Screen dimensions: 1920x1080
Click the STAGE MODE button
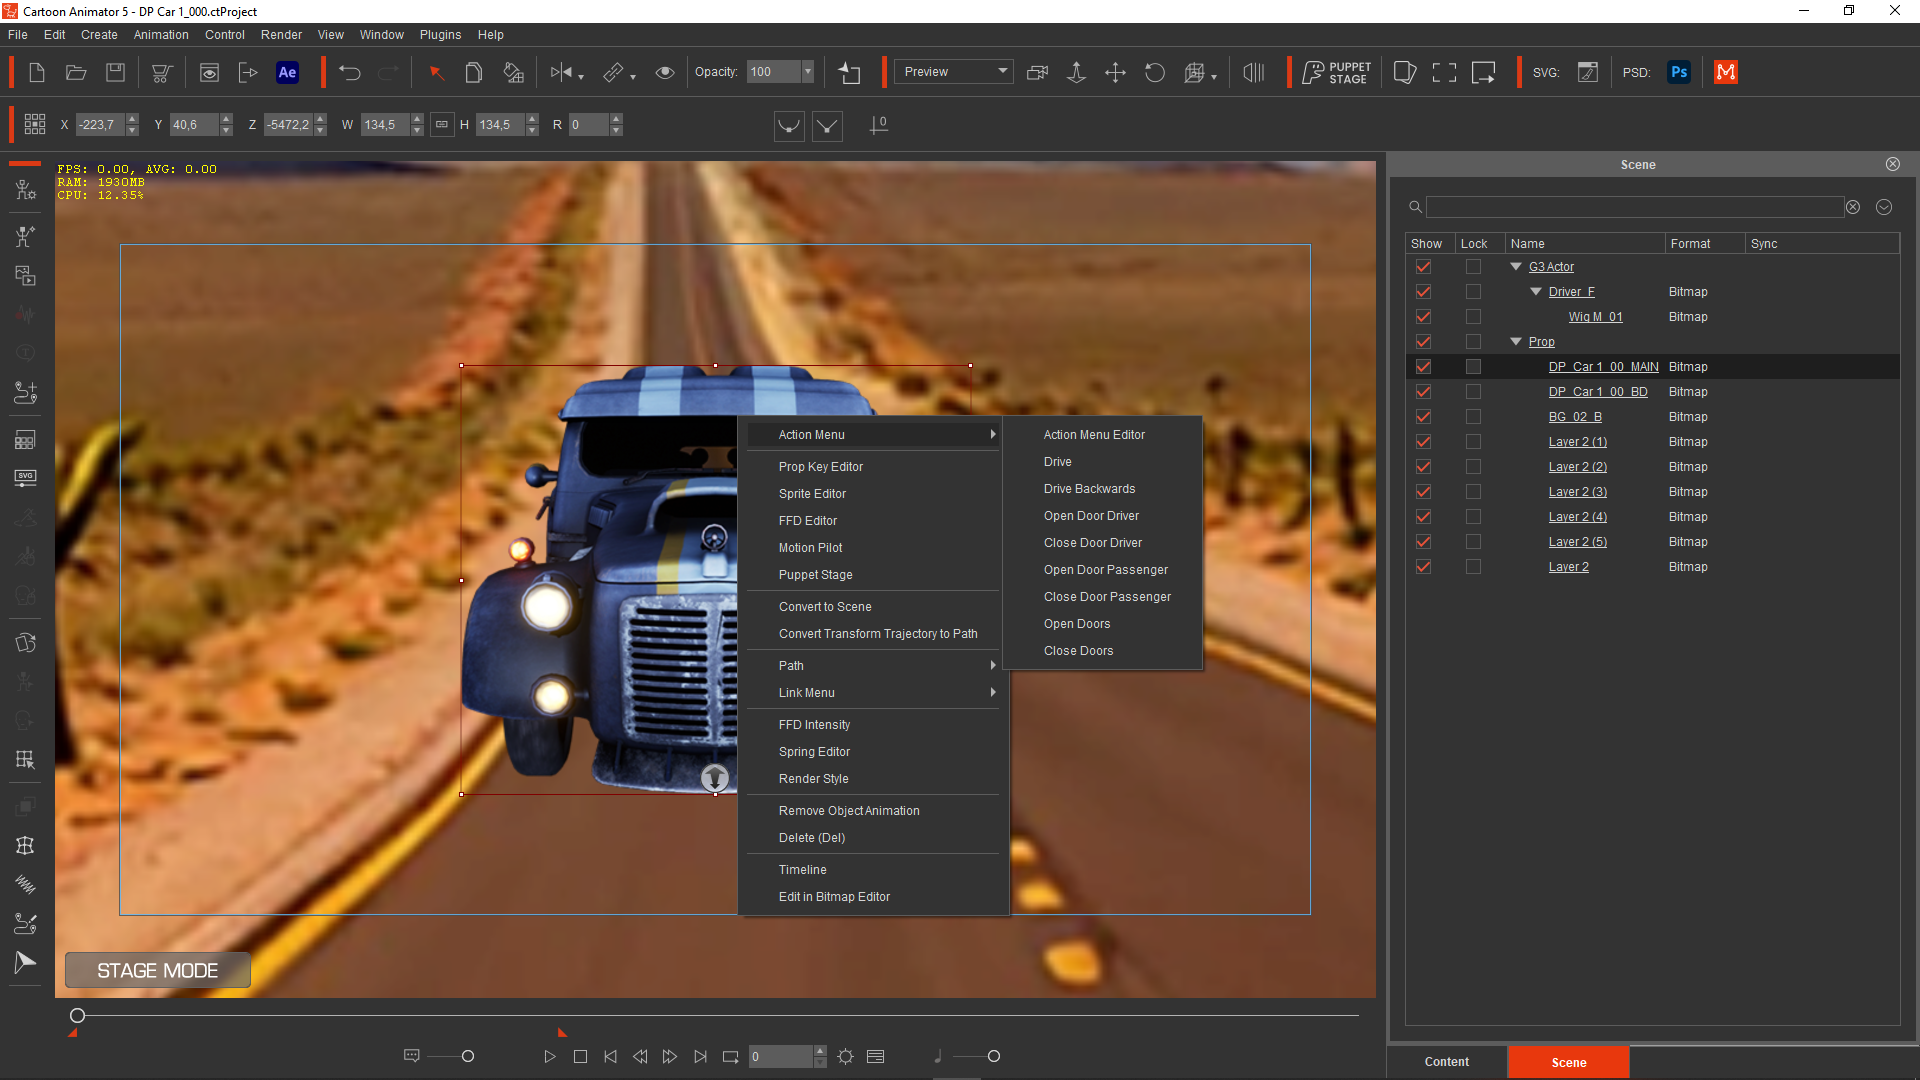click(158, 970)
